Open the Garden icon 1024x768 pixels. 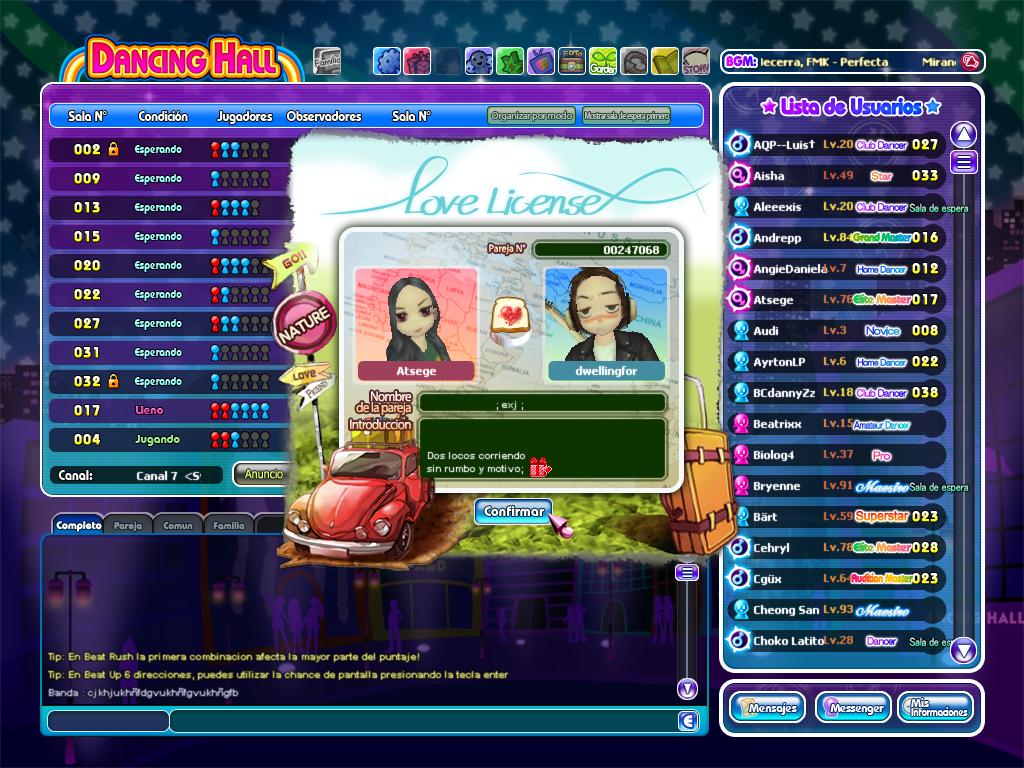tap(602, 61)
